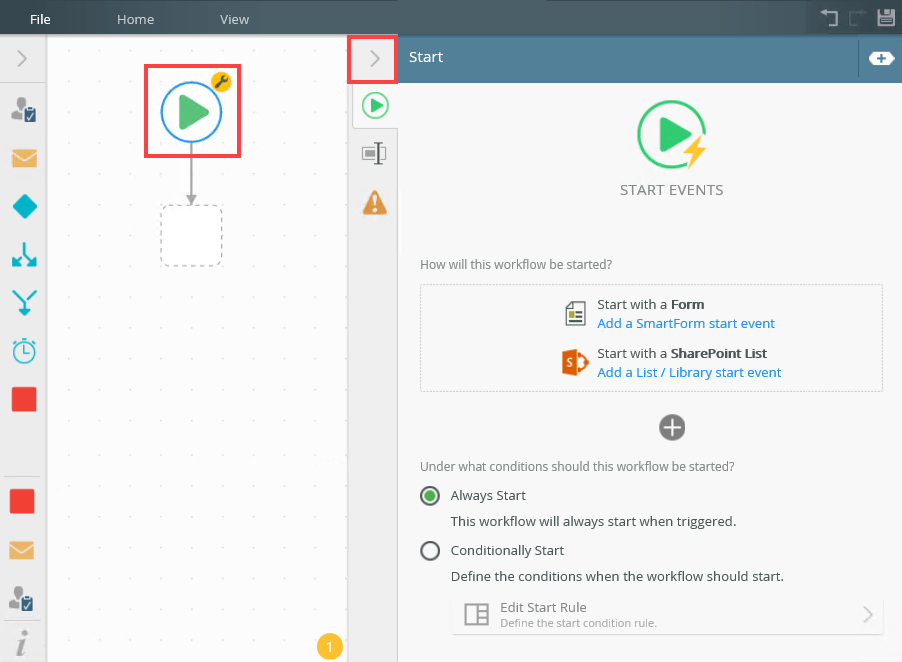Screen dimensions: 902x662
Task: Select the Start step on canvas
Action: coord(191,112)
